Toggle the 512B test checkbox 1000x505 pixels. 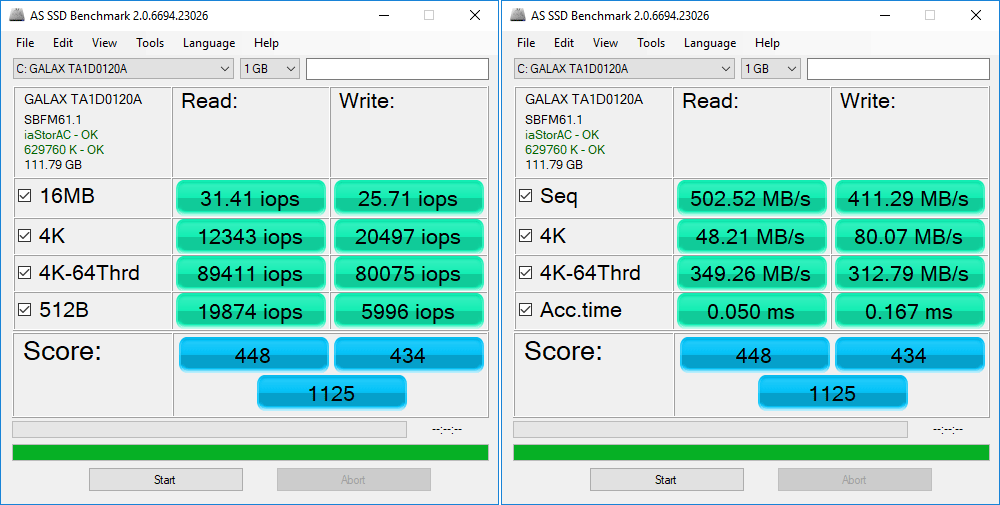26,311
